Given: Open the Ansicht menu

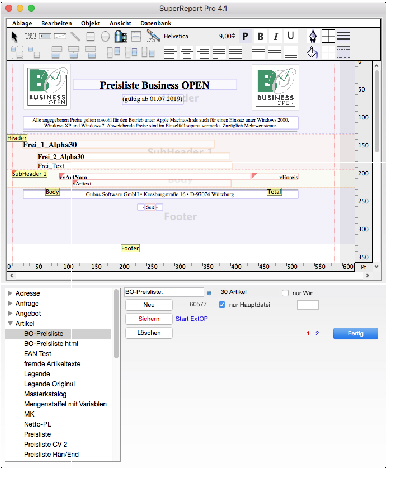Looking at the screenshot, I should coord(120,23).
